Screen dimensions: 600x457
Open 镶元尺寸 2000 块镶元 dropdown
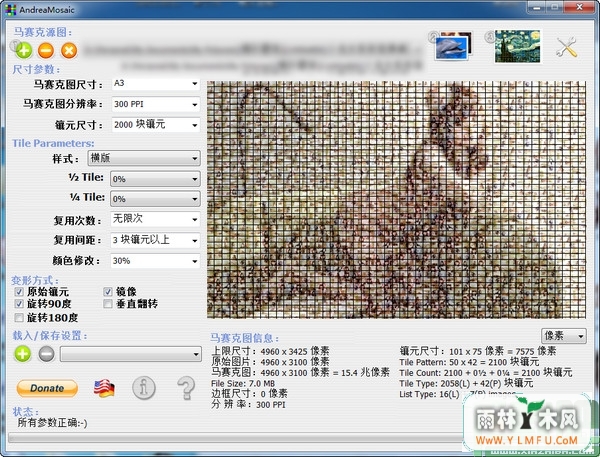(156, 125)
